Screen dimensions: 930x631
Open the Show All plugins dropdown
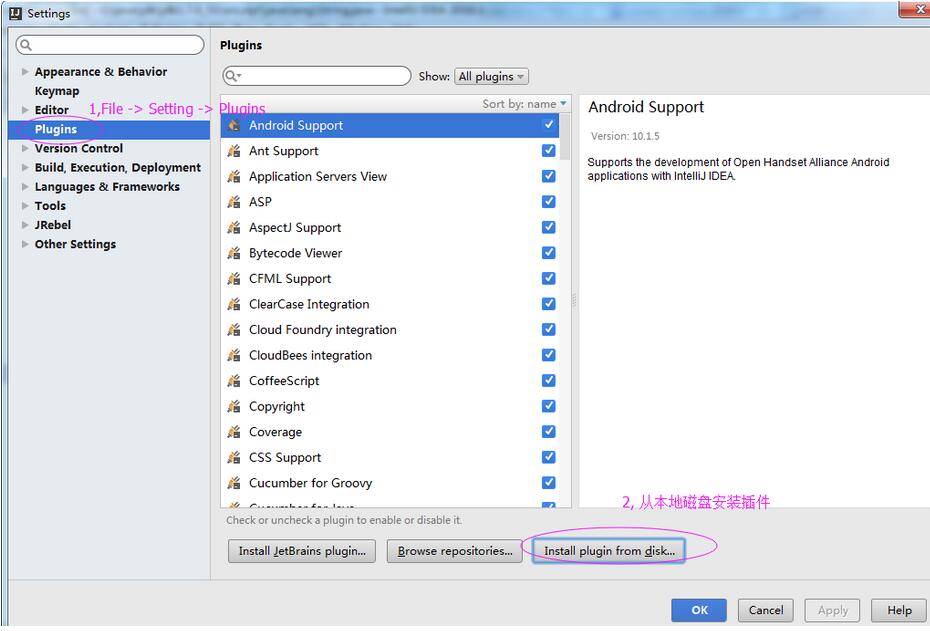tap(491, 77)
